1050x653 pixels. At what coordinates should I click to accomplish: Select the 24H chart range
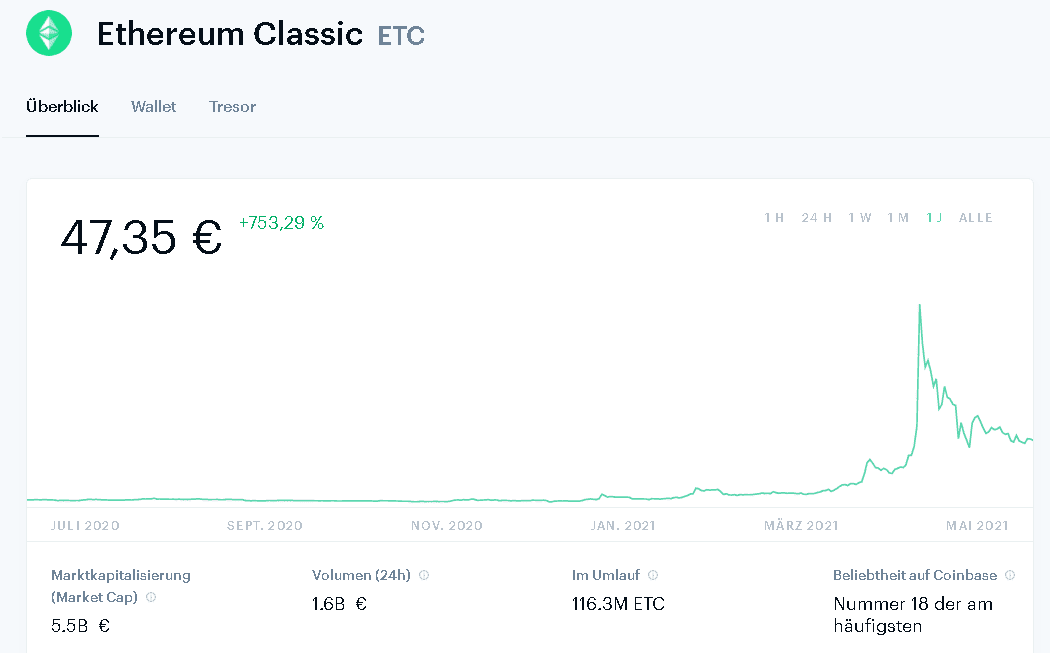pos(816,218)
